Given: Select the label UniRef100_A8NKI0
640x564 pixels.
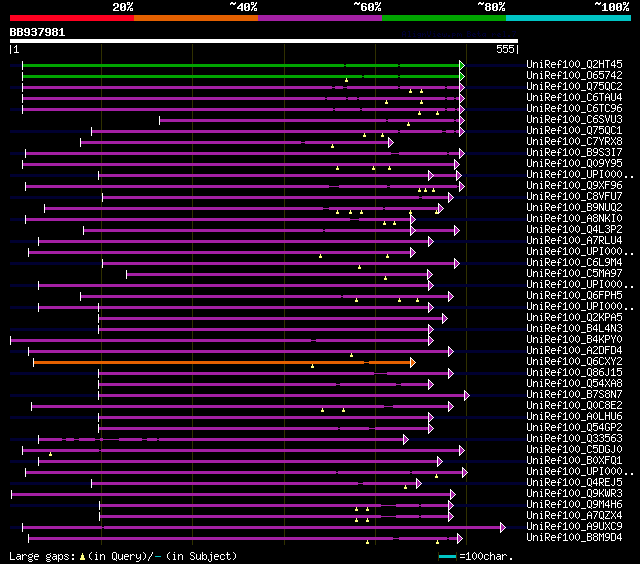Looking at the screenshot, I should coord(574,219).
